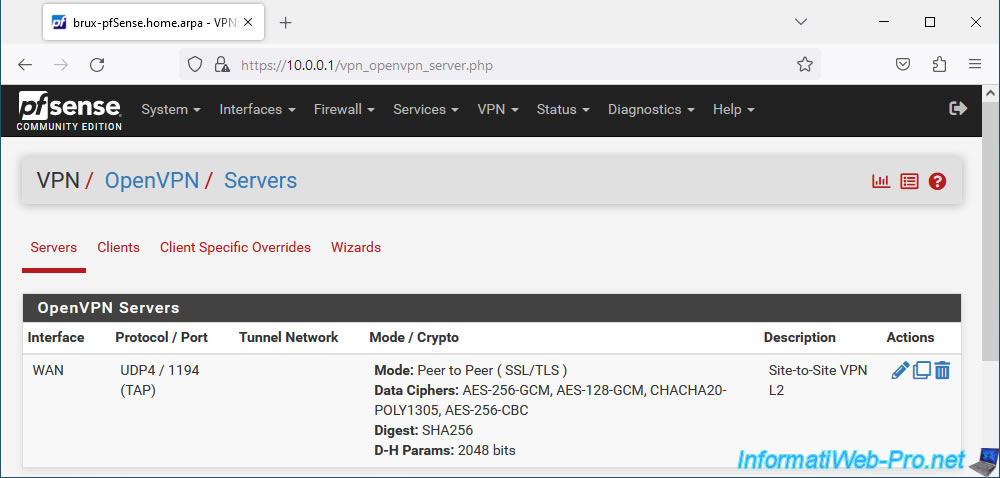Click the Servers breadcrumb link
This screenshot has width=1000, height=478.
[x=260, y=181]
